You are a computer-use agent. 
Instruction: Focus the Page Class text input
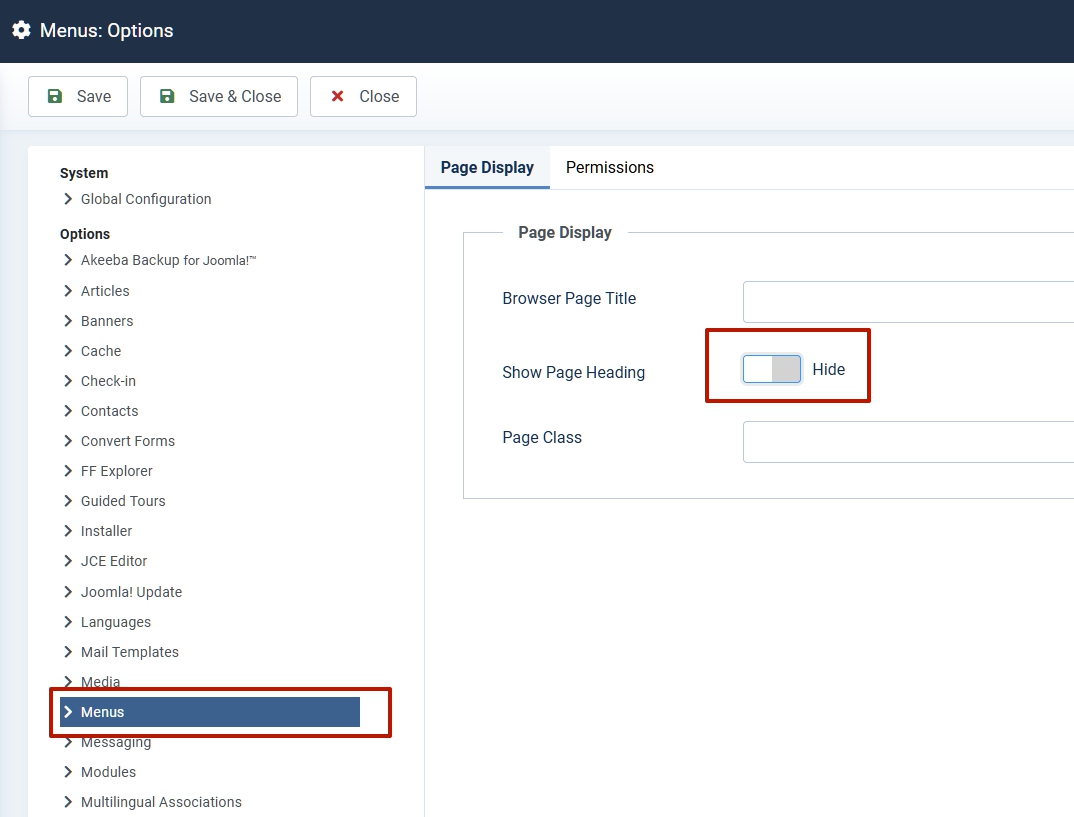pyautogui.click(x=907, y=441)
